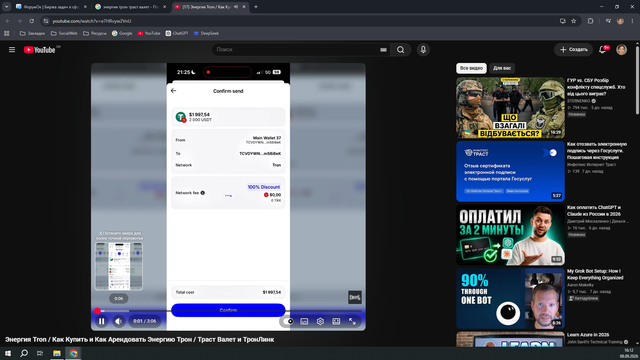Switch the player to theater mode

[x=336, y=321]
